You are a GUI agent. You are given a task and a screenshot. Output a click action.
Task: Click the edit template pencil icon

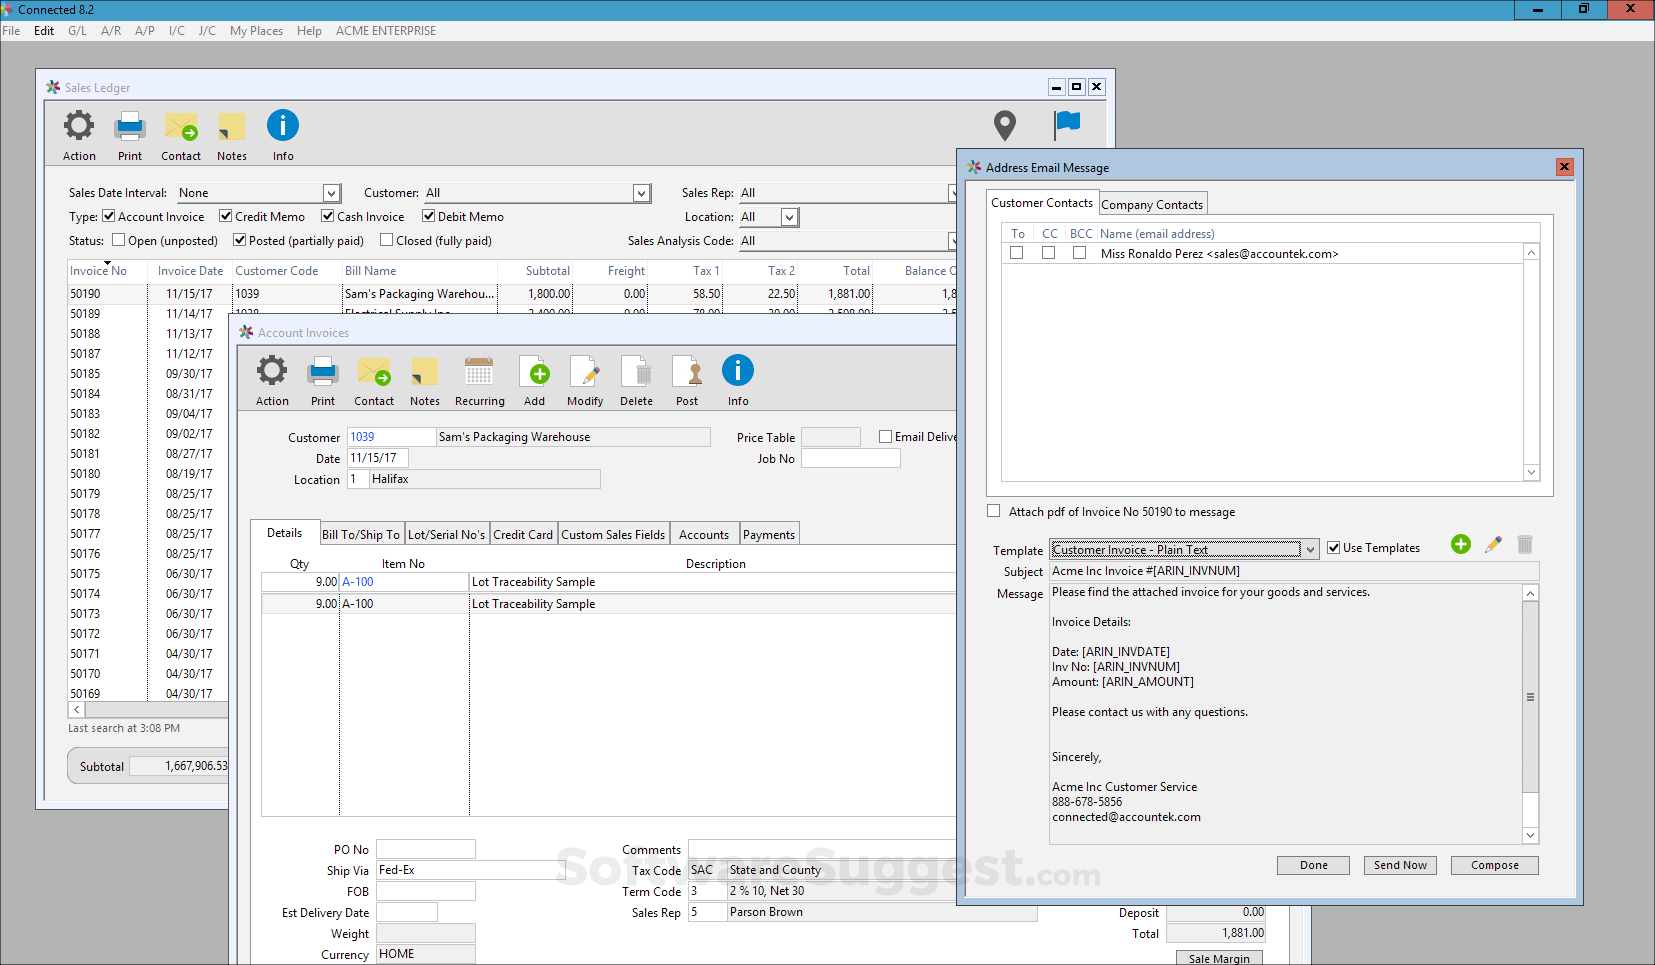click(x=1493, y=545)
